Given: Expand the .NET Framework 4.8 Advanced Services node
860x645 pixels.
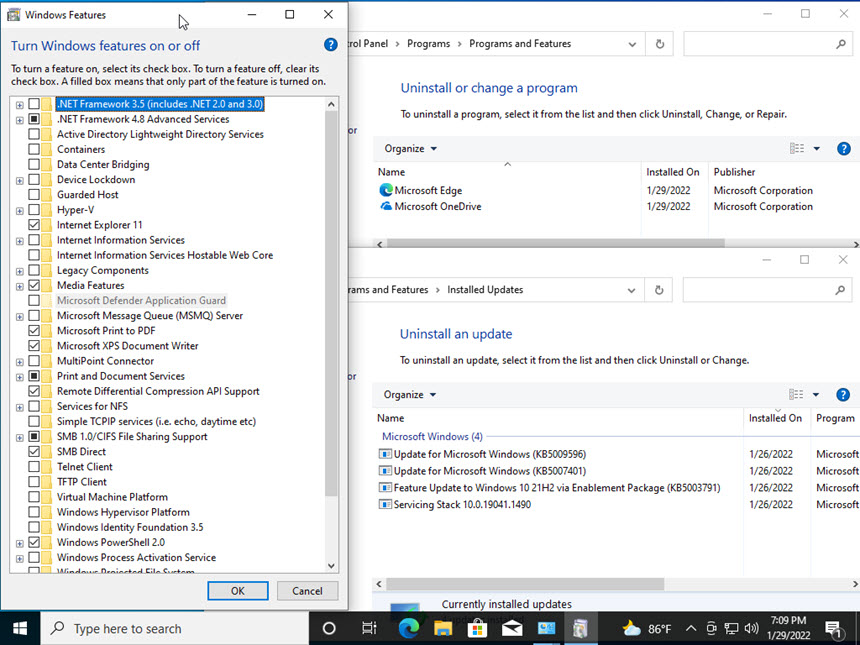Looking at the screenshot, I should pos(20,120).
